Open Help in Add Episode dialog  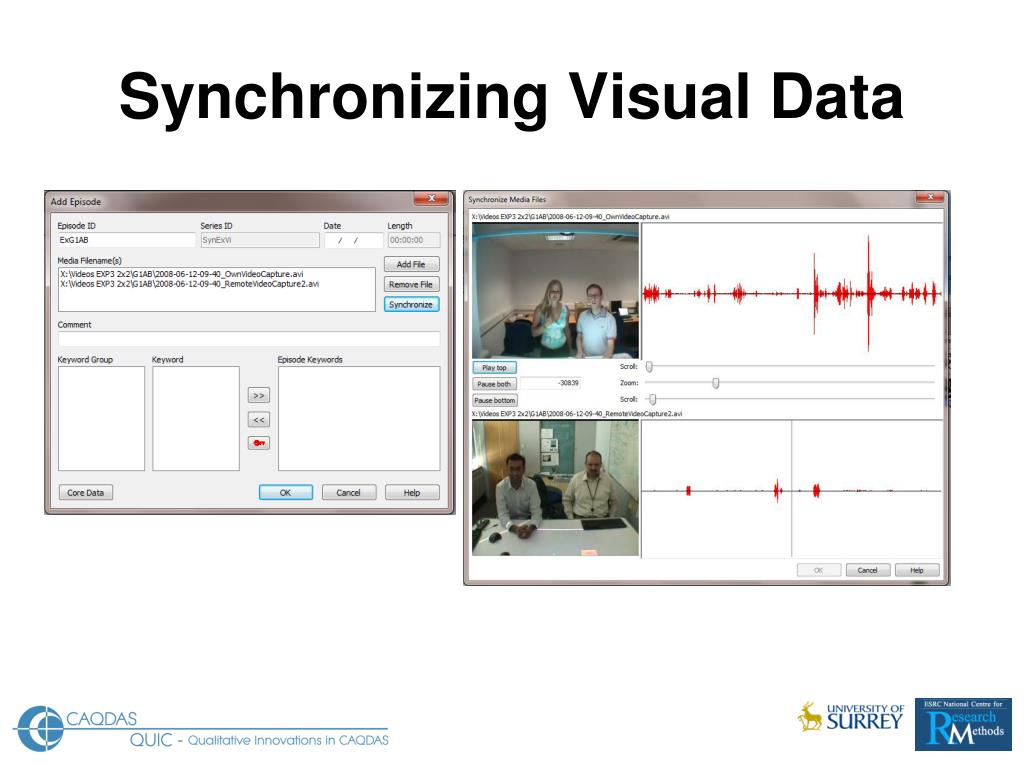[412, 492]
